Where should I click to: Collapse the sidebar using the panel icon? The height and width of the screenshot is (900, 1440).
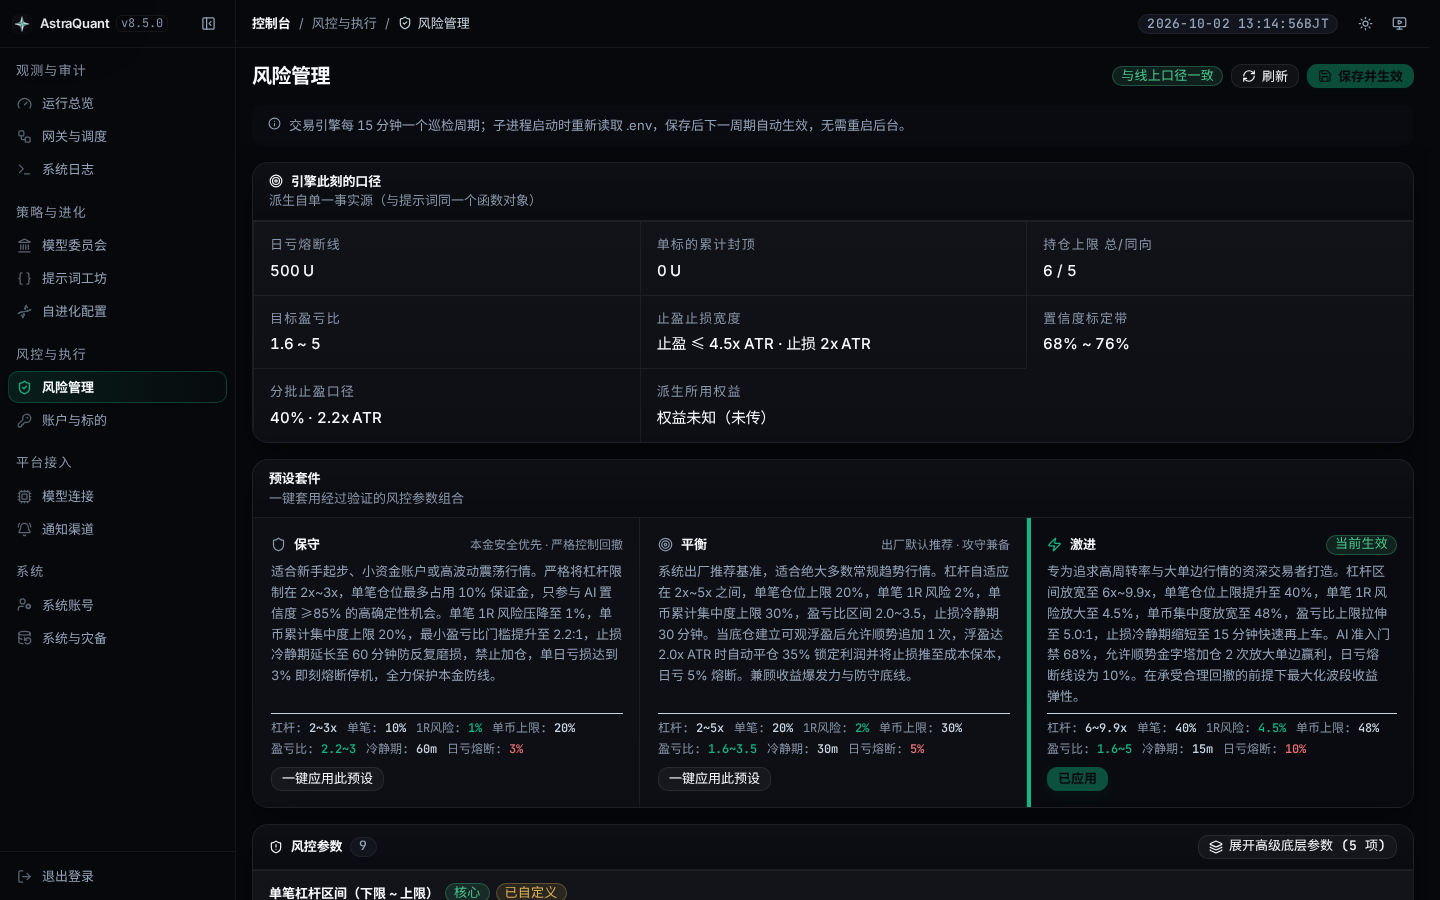click(208, 23)
